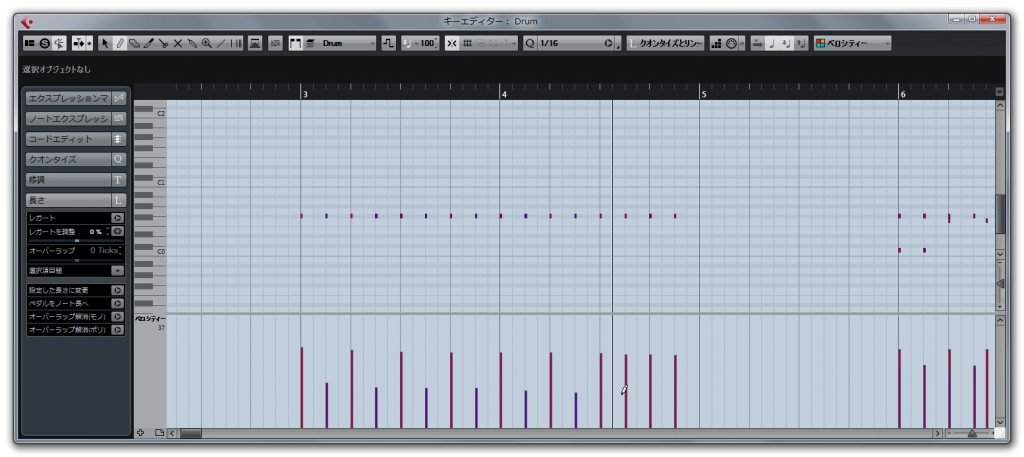The height and width of the screenshot is (457, 1024).
Task: Select the Zoom magnifier tool
Action: 206,43
